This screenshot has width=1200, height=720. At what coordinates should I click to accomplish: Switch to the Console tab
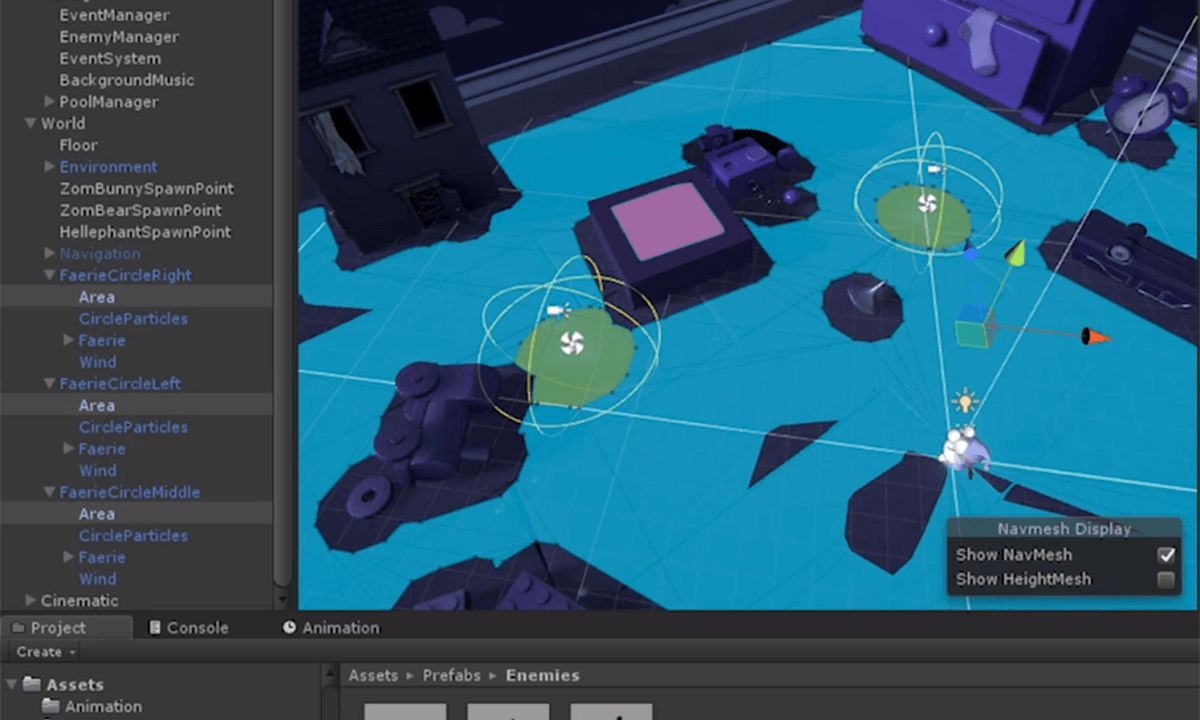click(188, 628)
